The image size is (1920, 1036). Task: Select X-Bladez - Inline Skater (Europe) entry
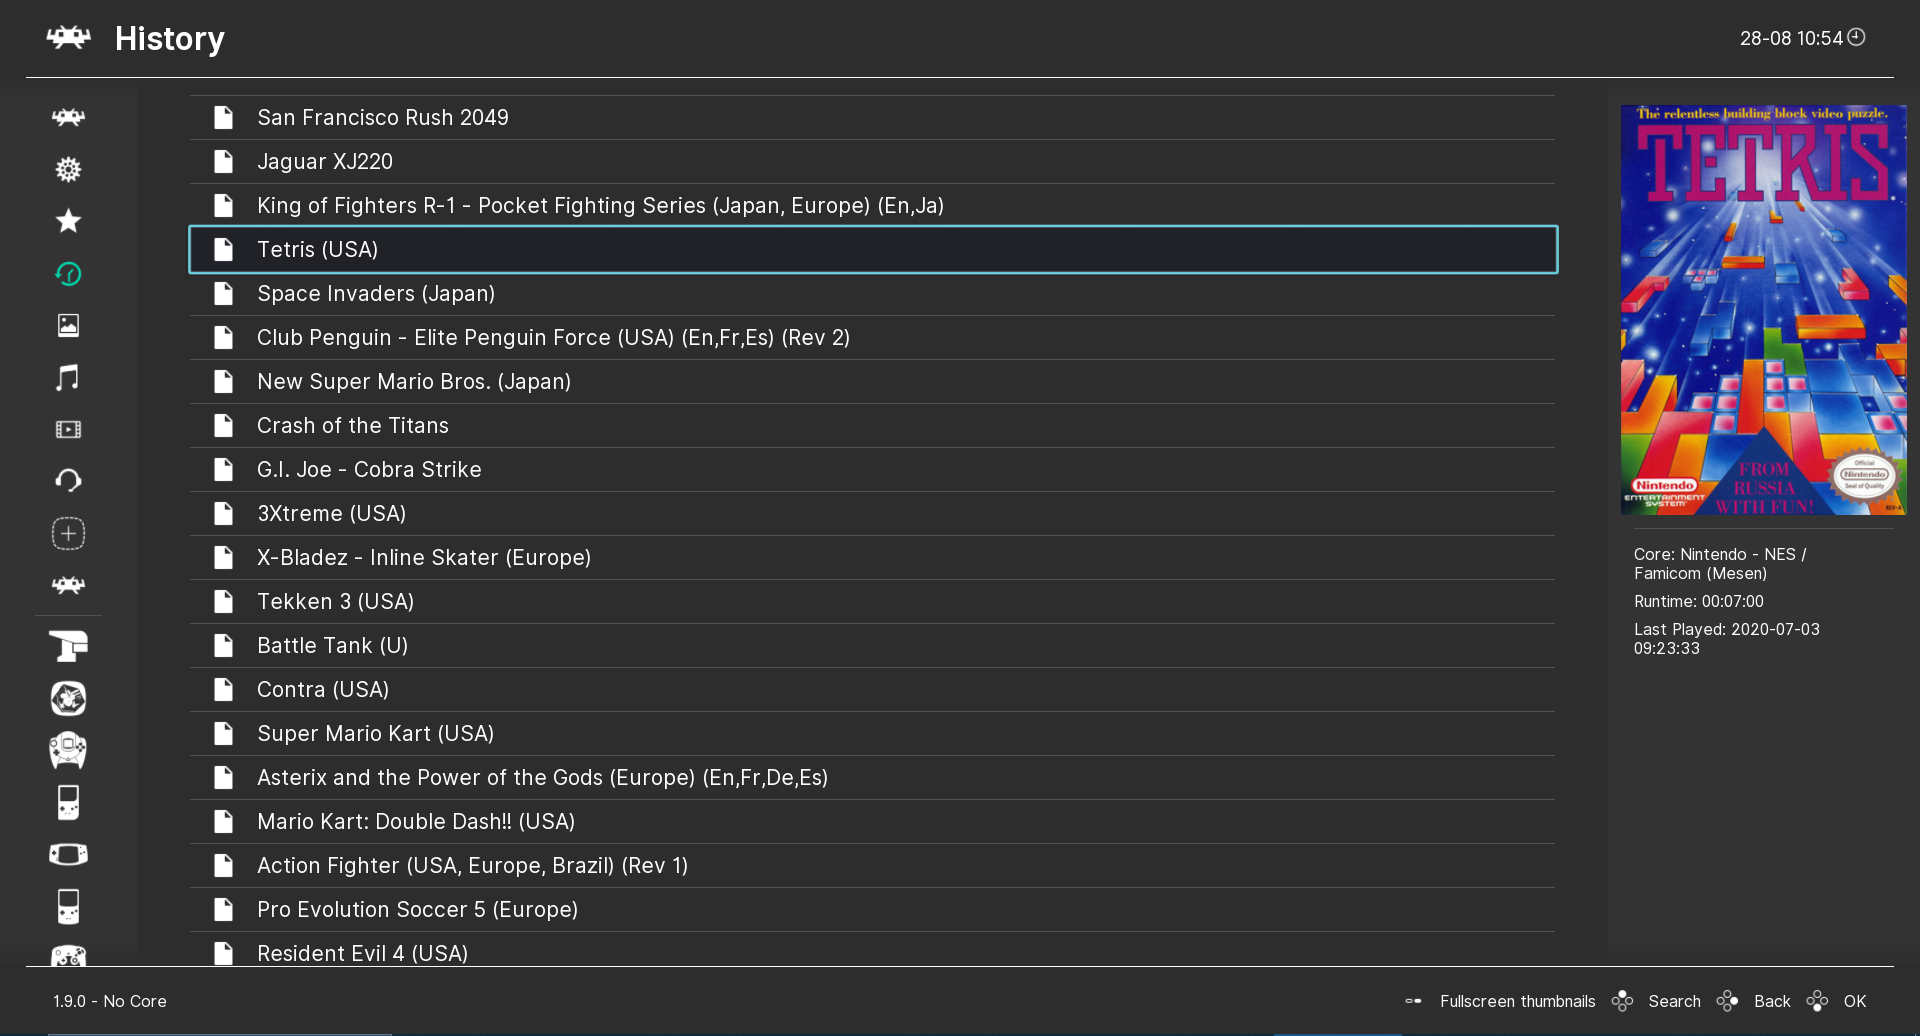coord(872,557)
